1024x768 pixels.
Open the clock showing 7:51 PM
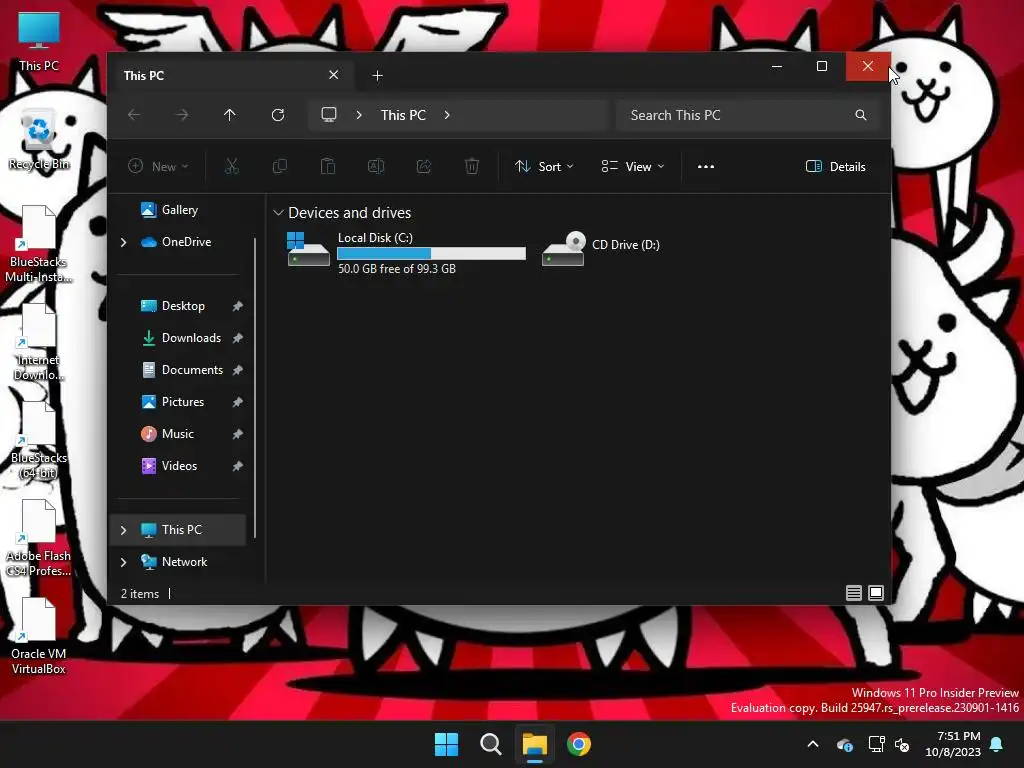(x=953, y=744)
